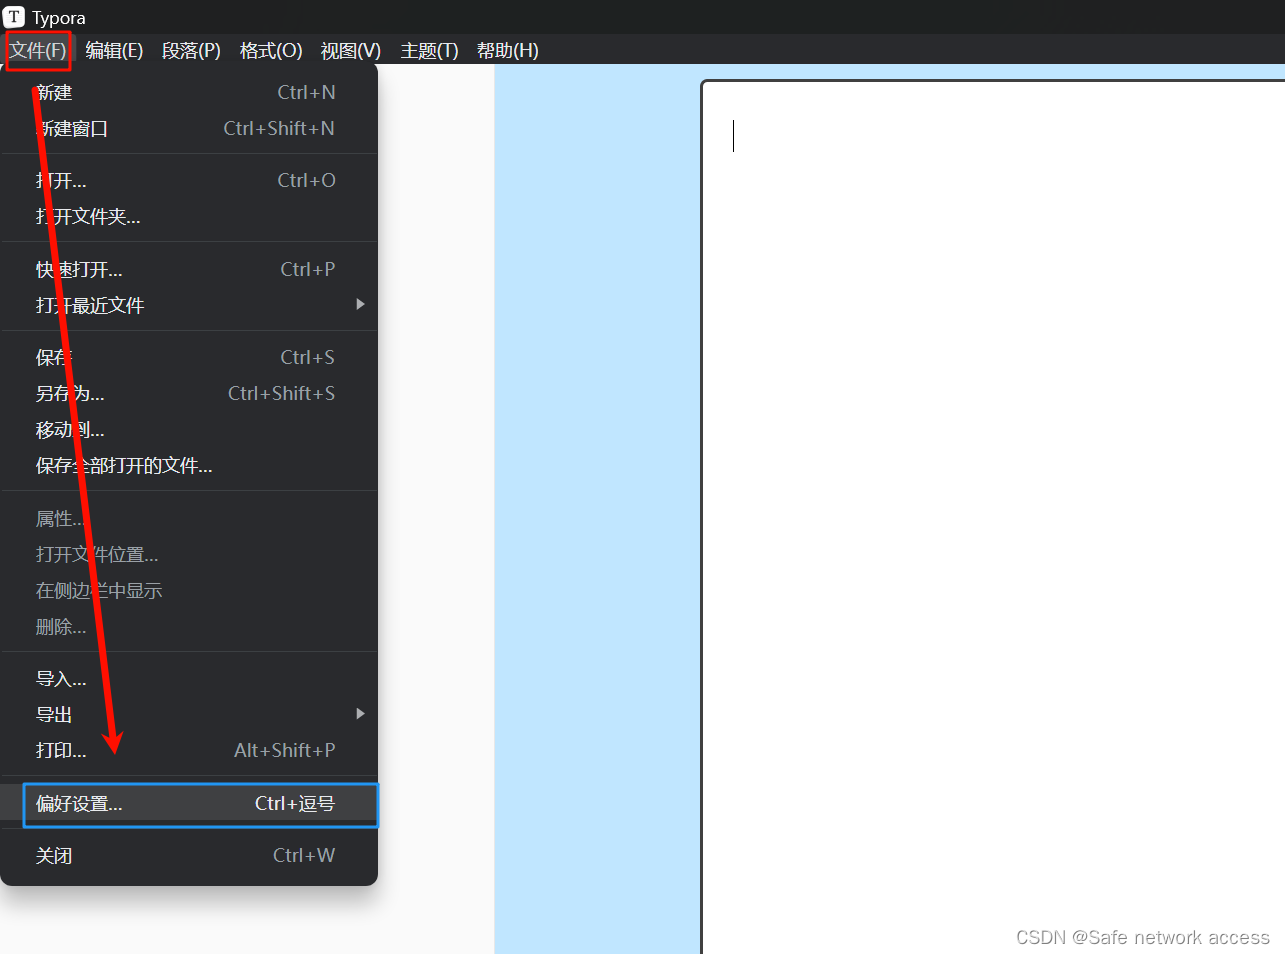Click the Typora app logo icon
The image size is (1285, 954).
tap(14, 17)
